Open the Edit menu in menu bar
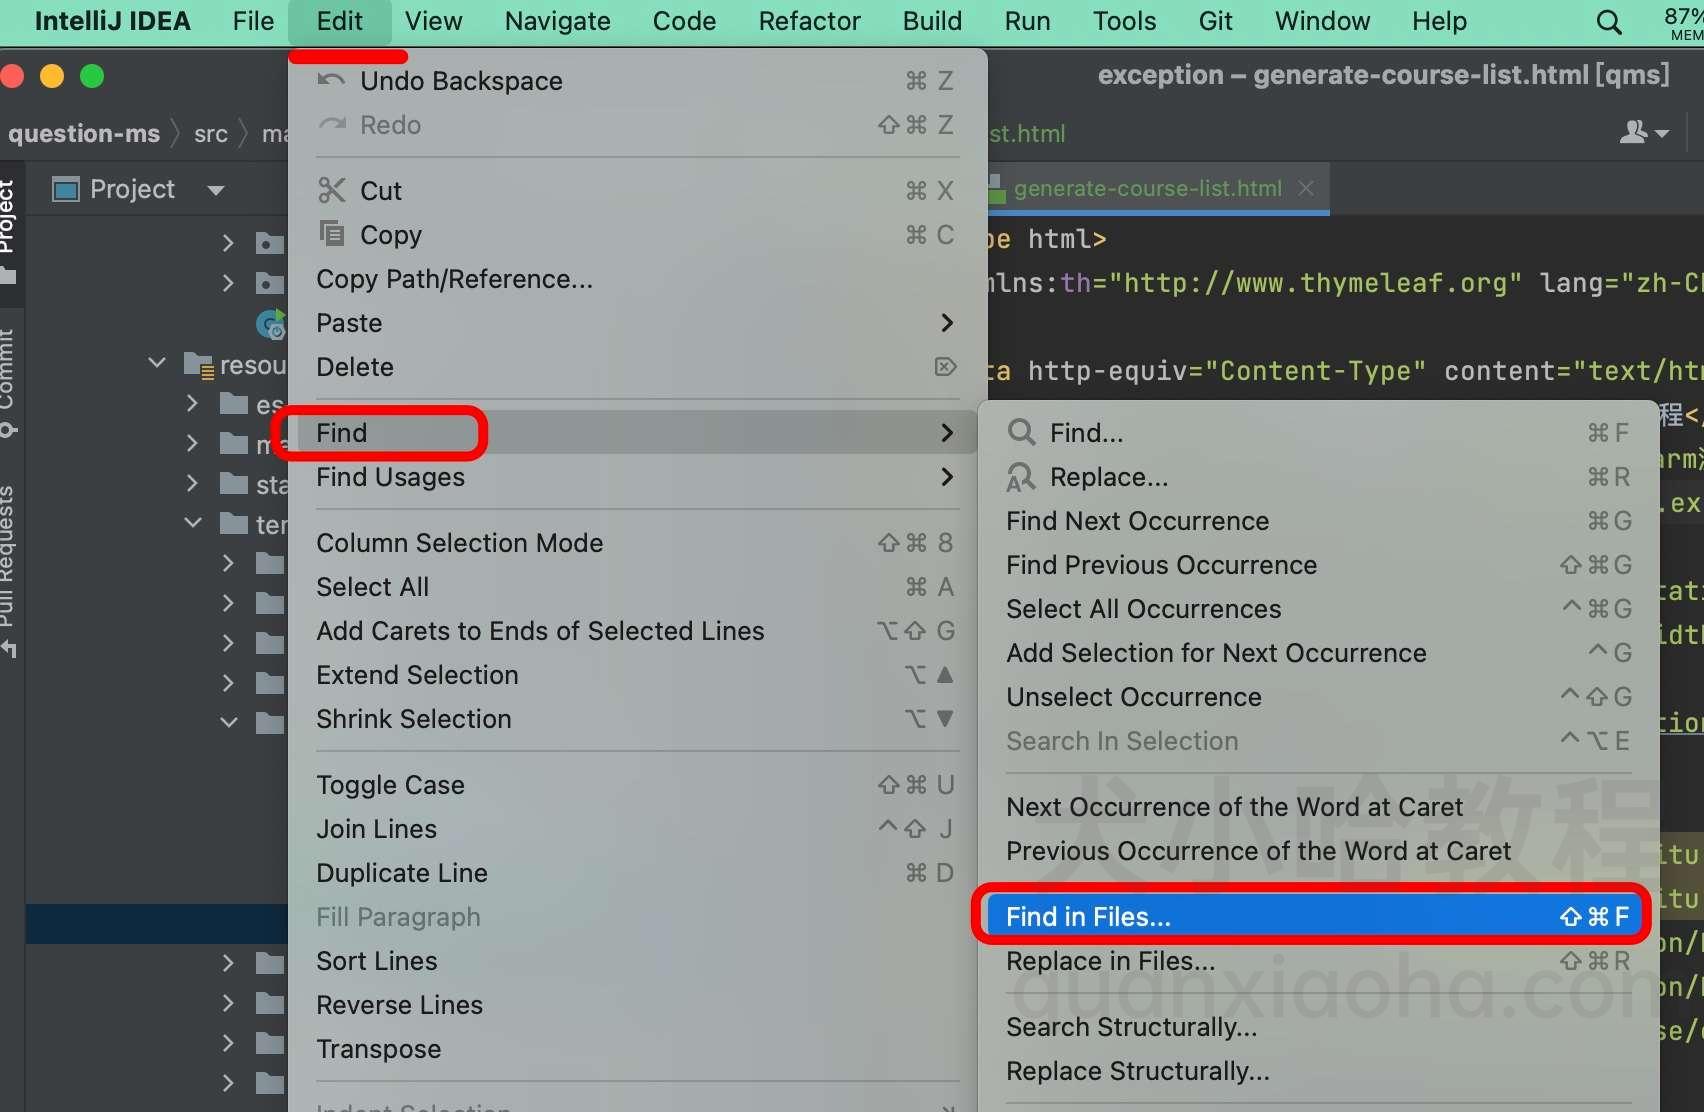Viewport: 1704px width, 1112px height. click(x=339, y=21)
